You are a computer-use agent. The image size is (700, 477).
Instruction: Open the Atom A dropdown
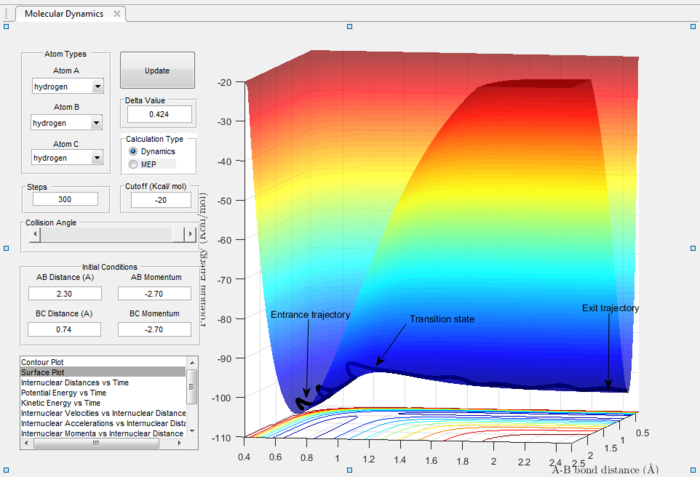tap(97, 87)
